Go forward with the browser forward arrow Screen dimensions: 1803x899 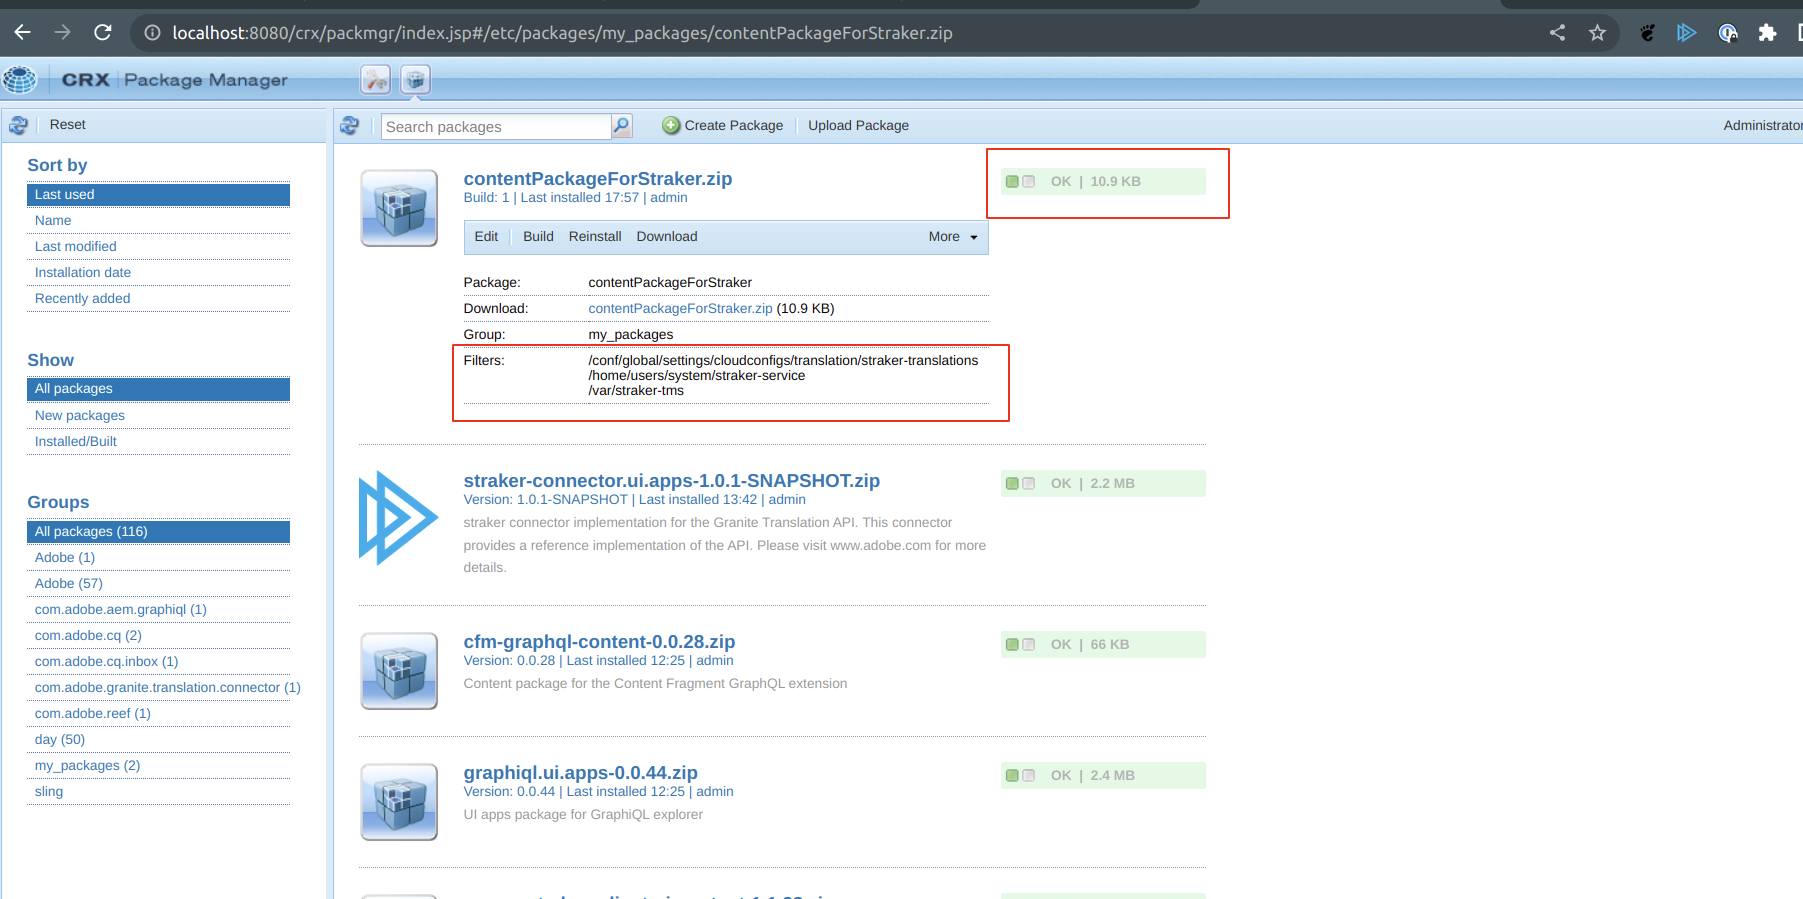(62, 33)
